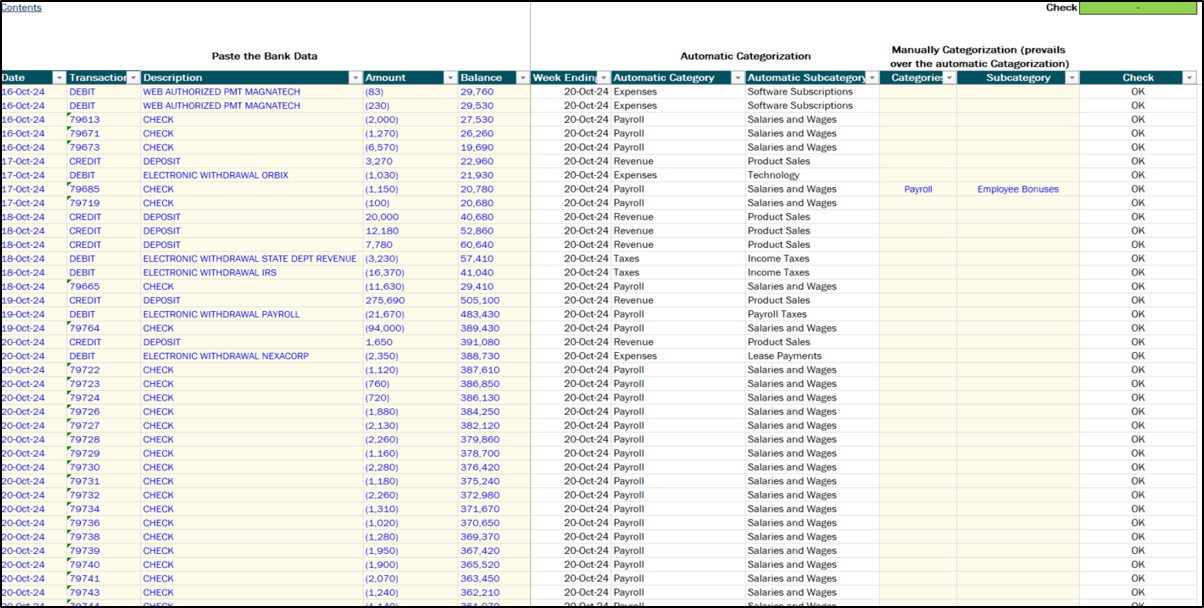
Task: Select the 'Software Subscriptions' cell for amount (230)
Action: [811, 106]
